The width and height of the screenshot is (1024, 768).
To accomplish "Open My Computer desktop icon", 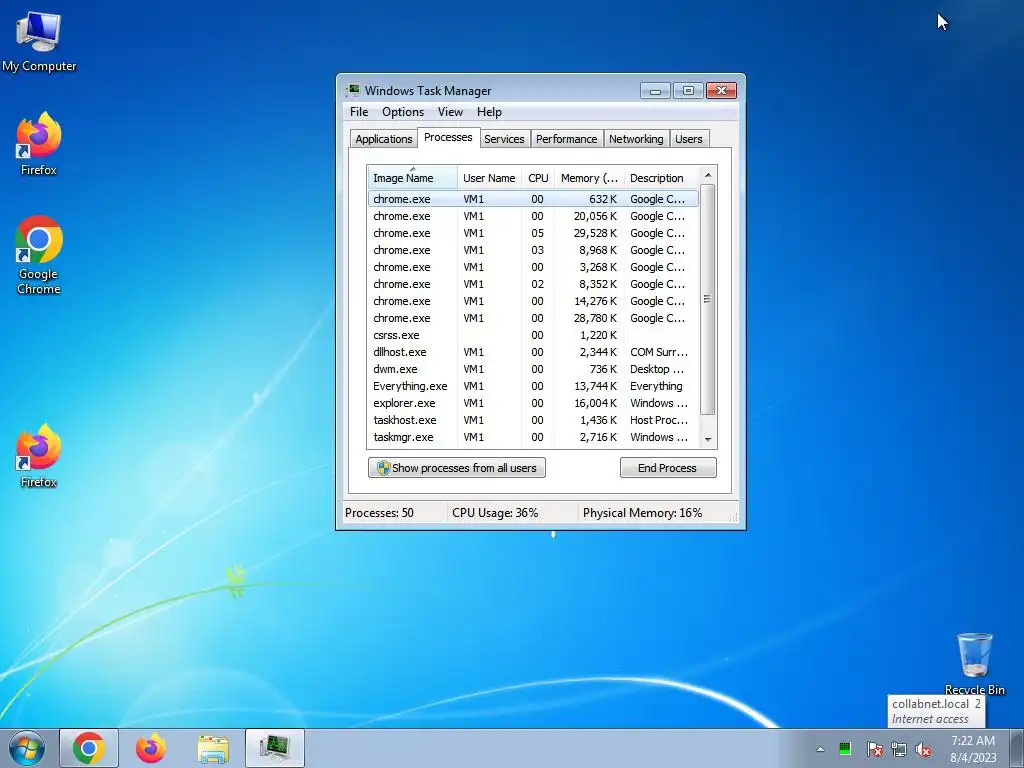I will (39, 41).
